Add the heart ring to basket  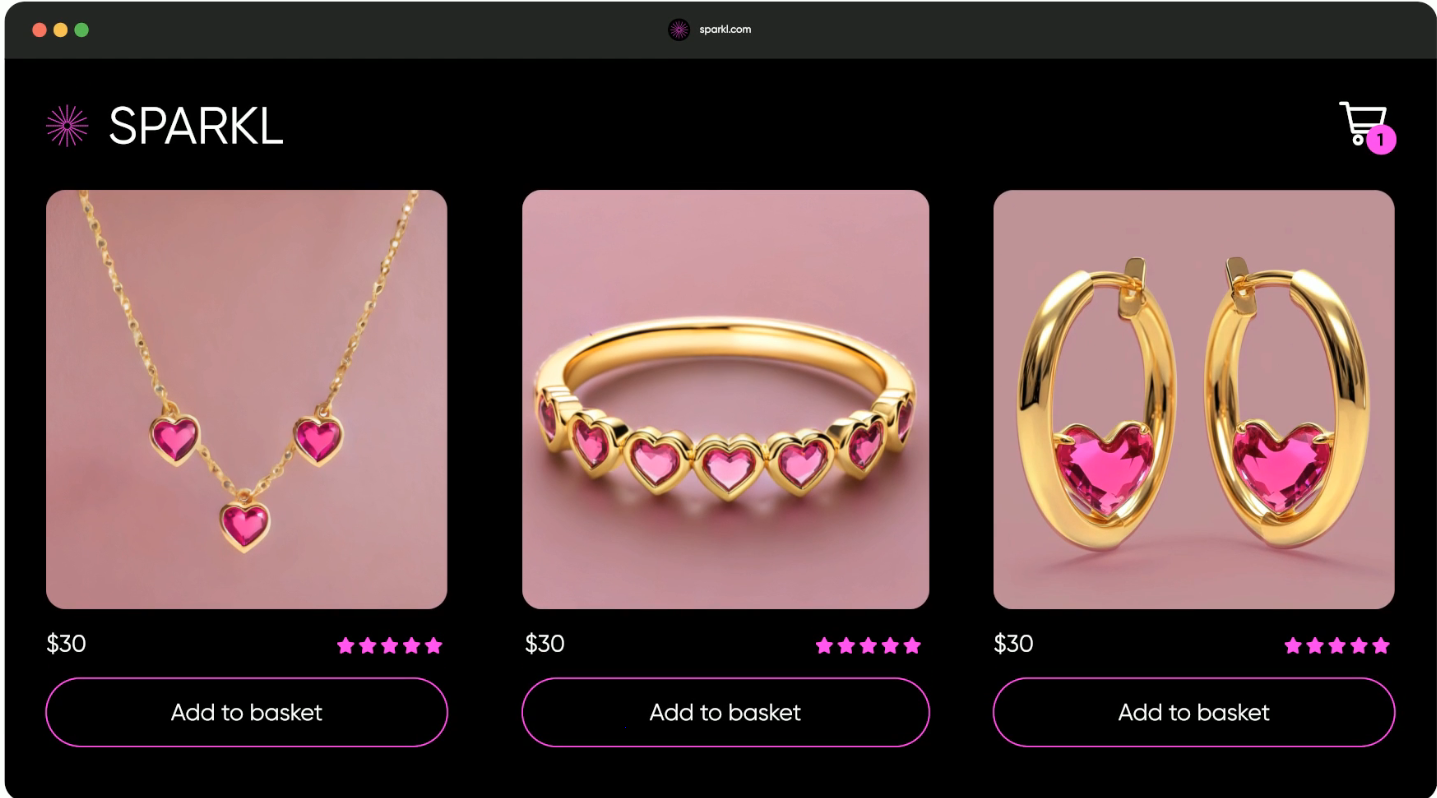tap(725, 712)
